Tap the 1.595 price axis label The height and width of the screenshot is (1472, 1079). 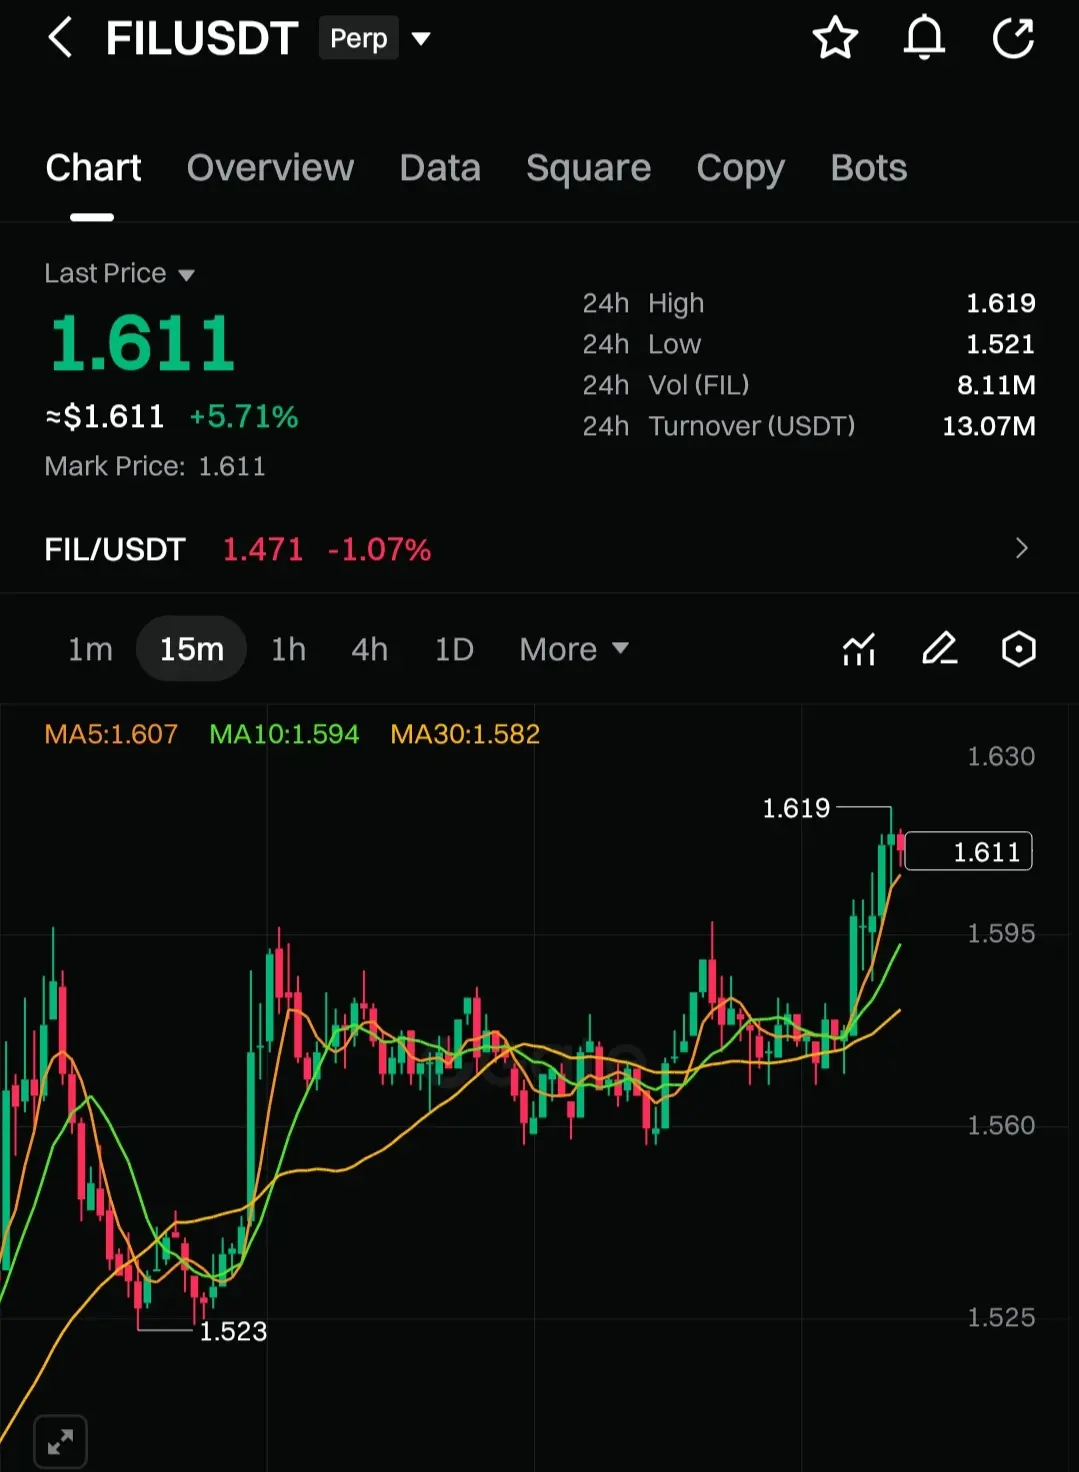point(1001,933)
